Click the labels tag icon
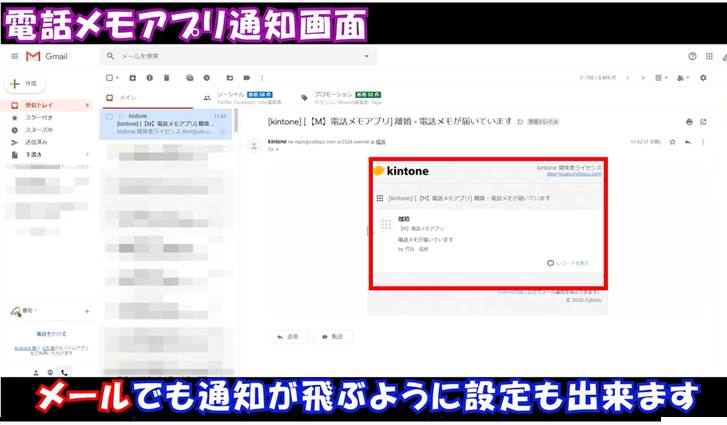The height and width of the screenshot is (425, 727). click(247, 78)
